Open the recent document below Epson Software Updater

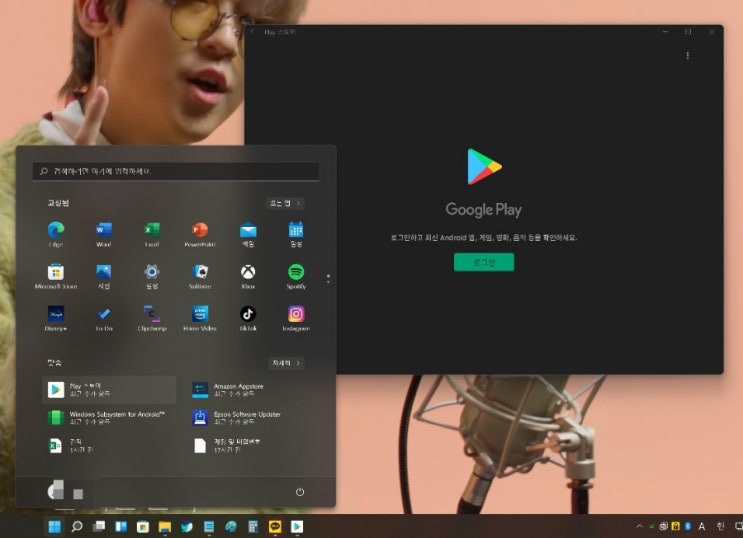tap(252, 446)
